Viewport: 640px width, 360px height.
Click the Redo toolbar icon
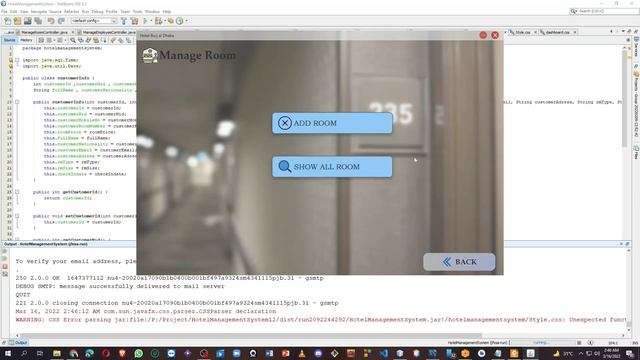[x=61, y=21]
